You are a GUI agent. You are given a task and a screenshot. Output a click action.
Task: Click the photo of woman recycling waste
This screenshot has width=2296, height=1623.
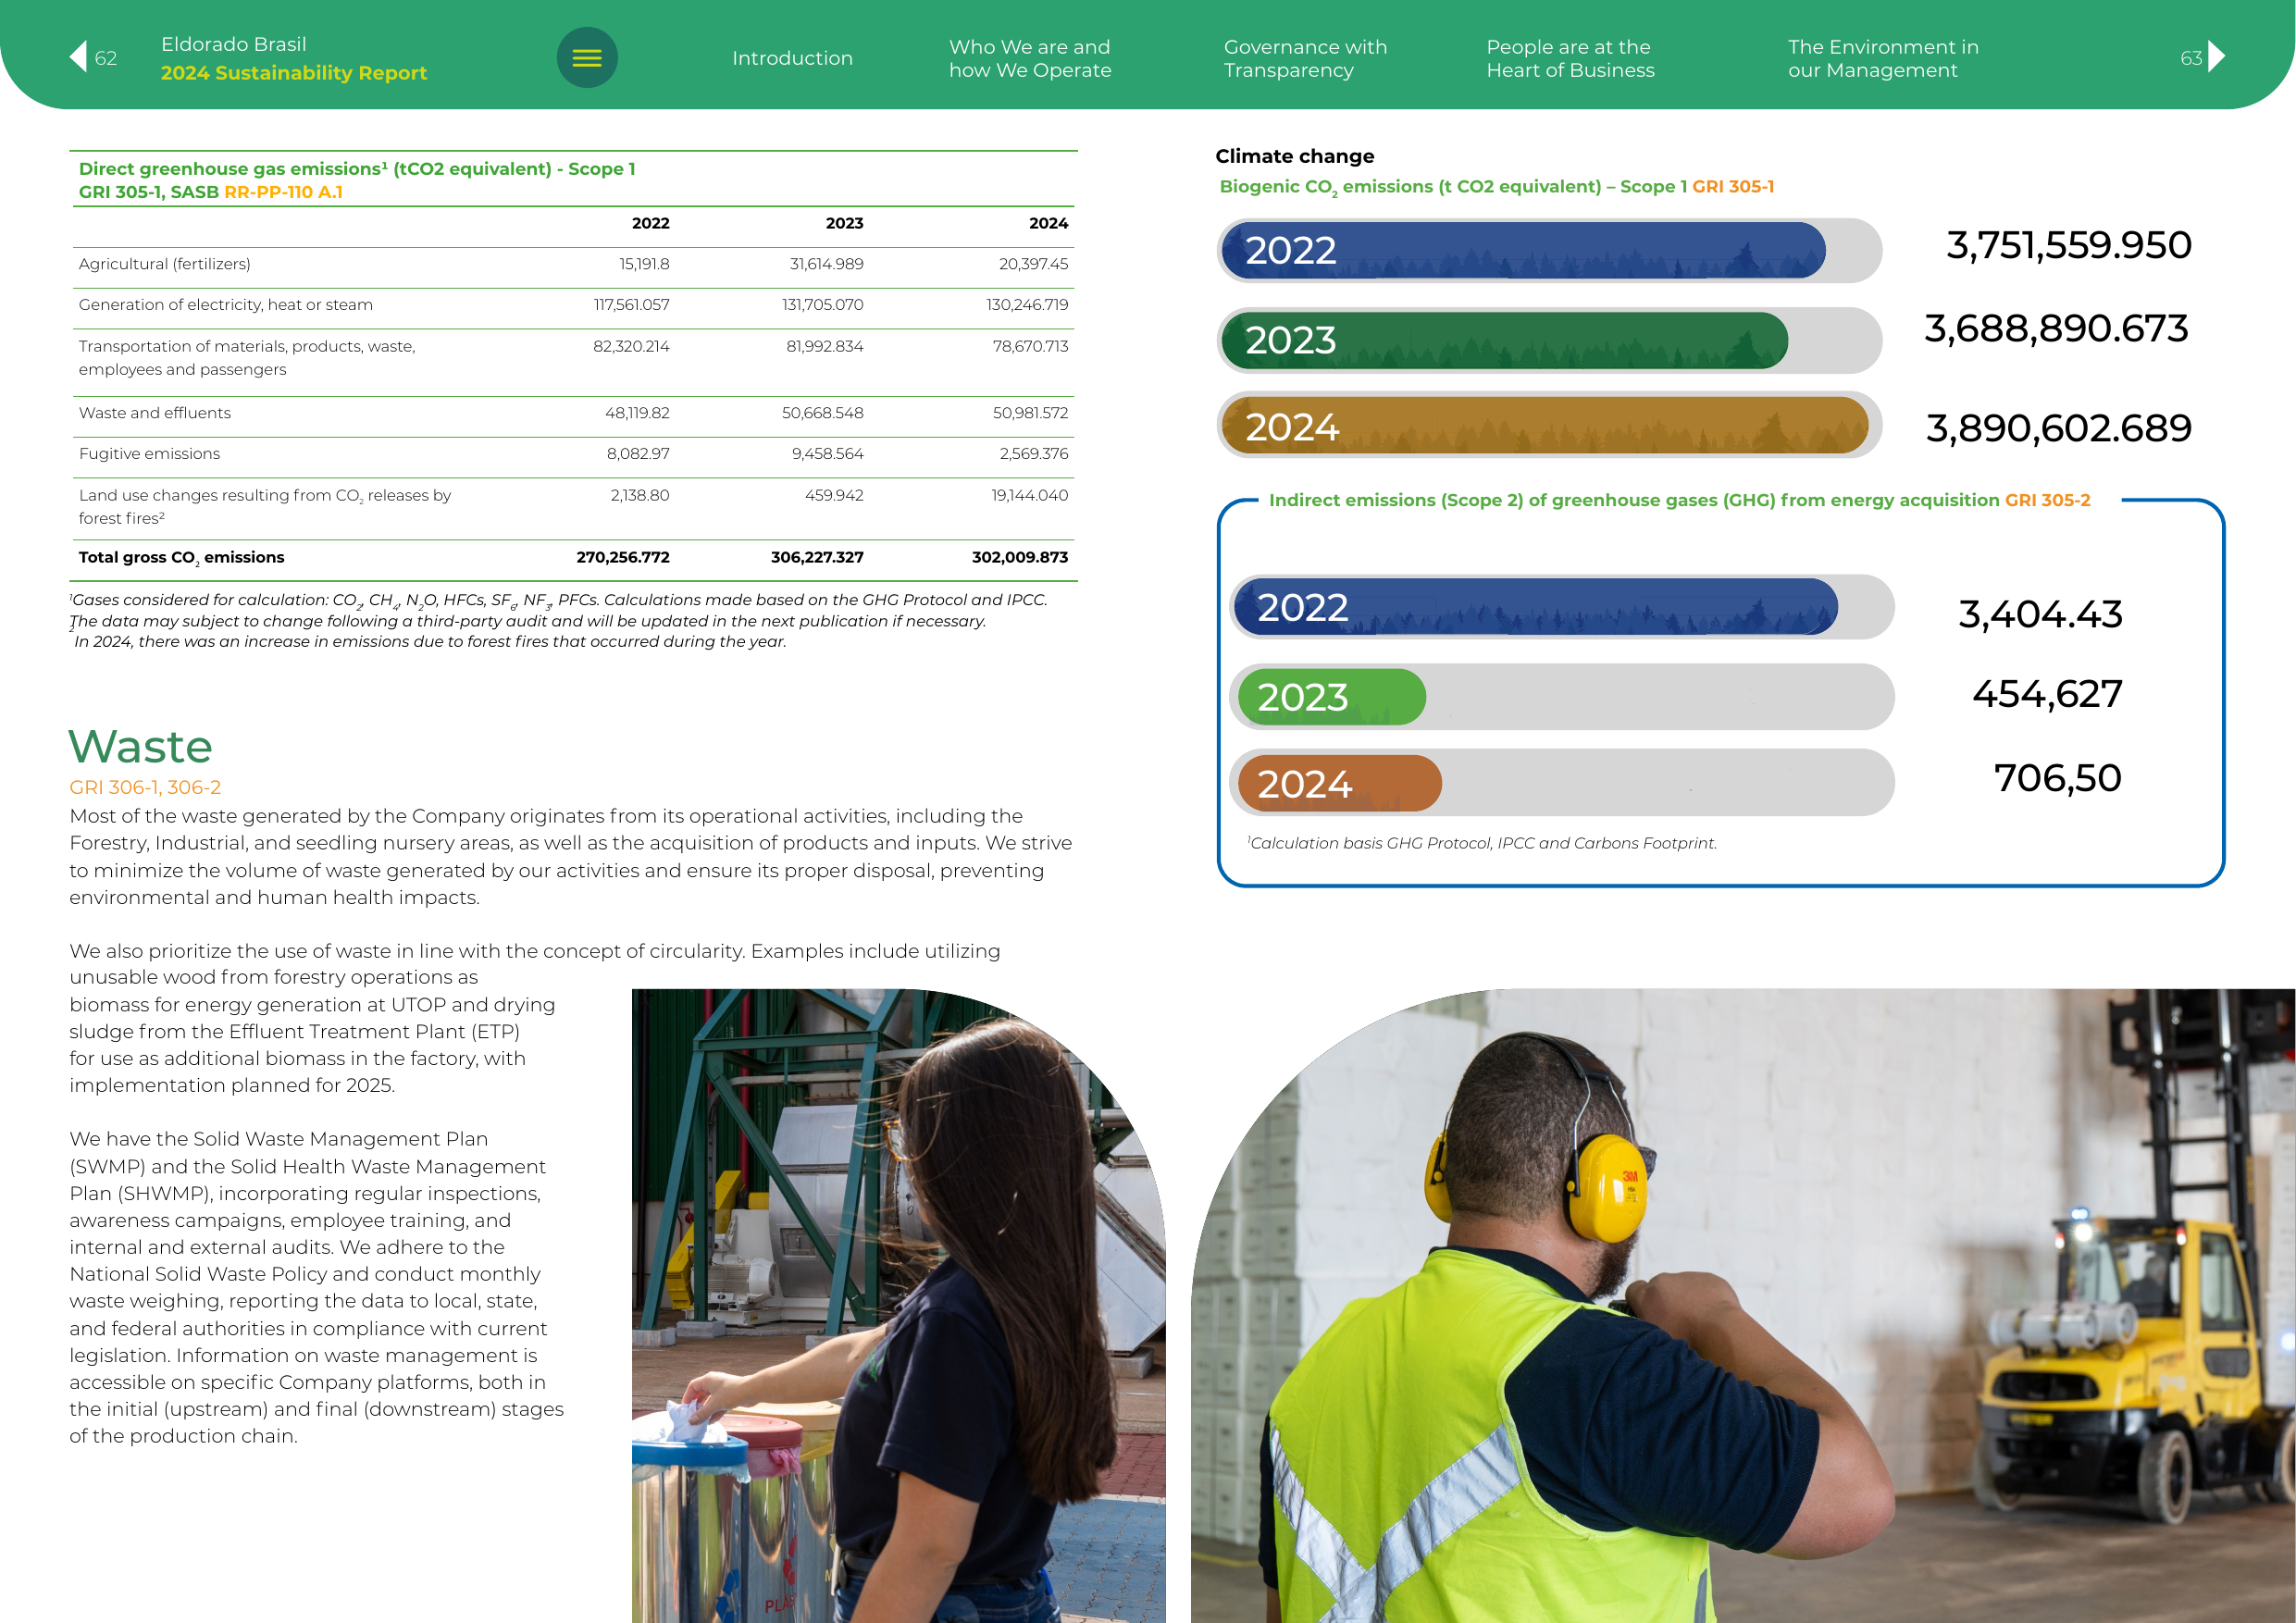tap(898, 1305)
